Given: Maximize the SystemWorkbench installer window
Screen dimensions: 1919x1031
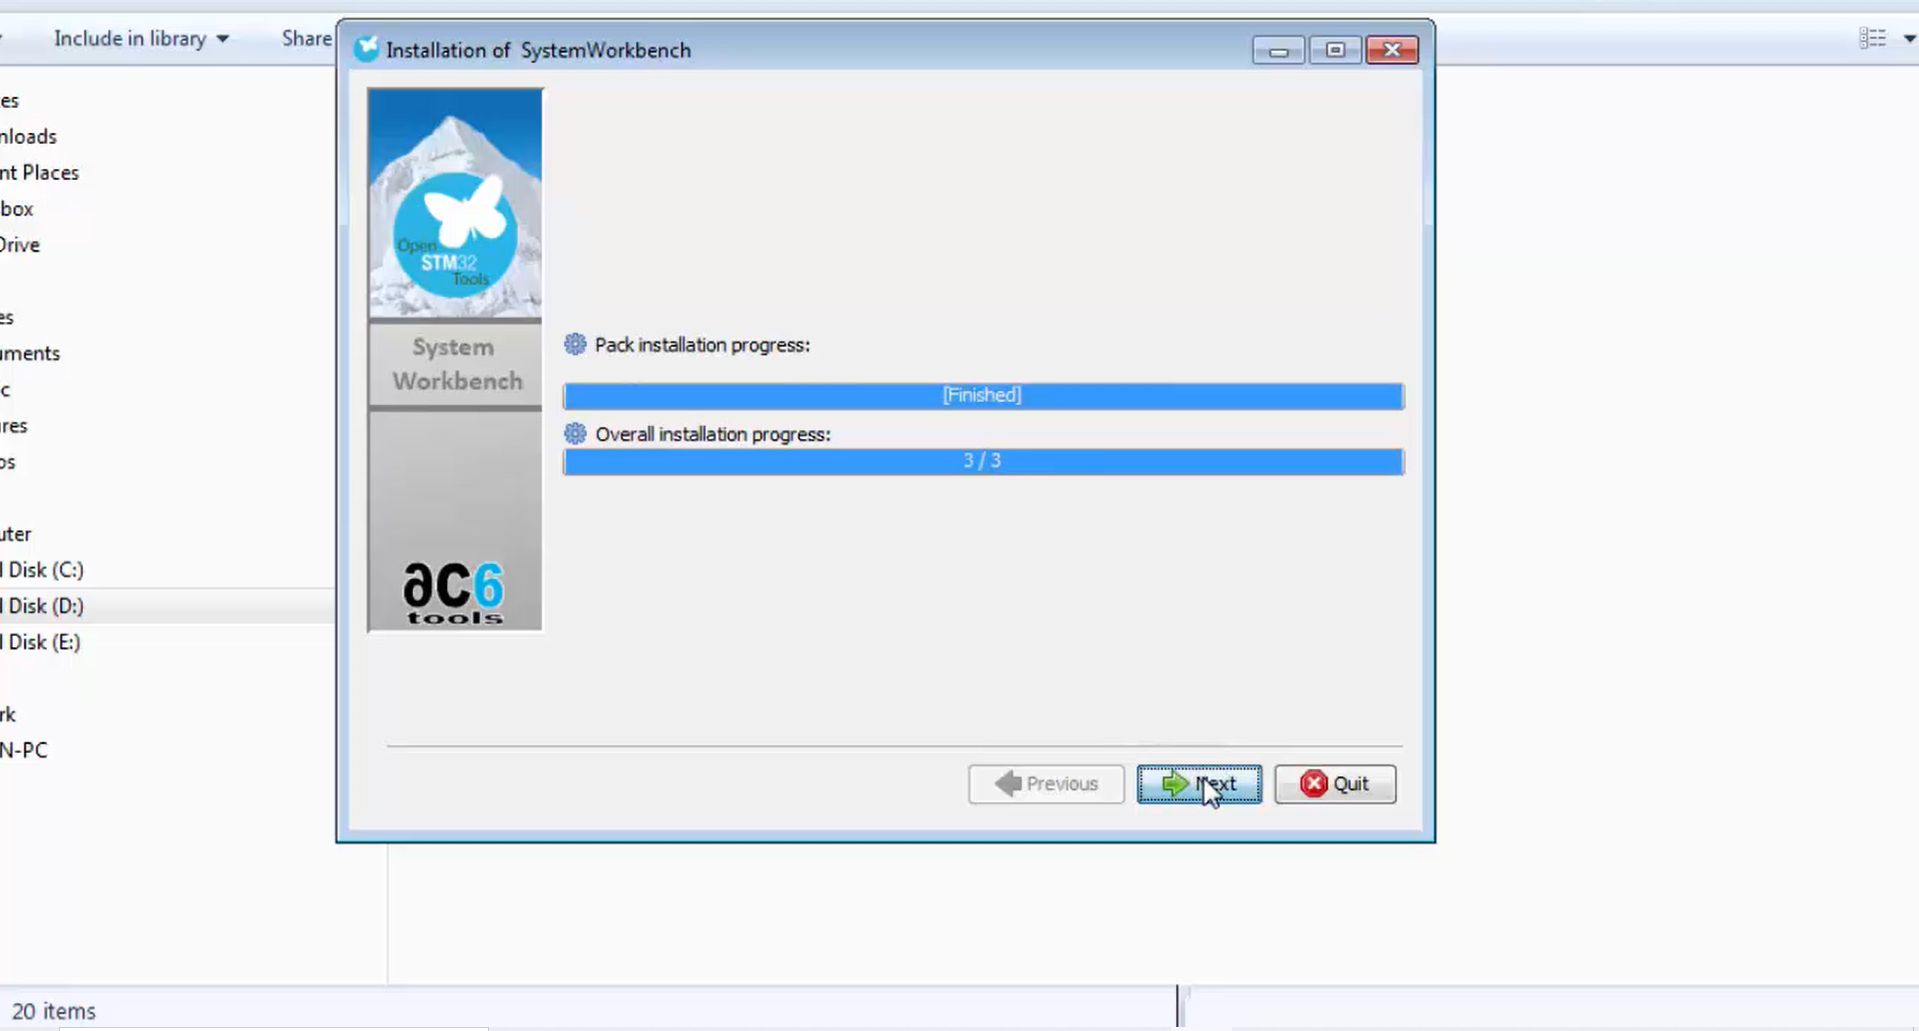Looking at the screenshot, I should 1335,50.
